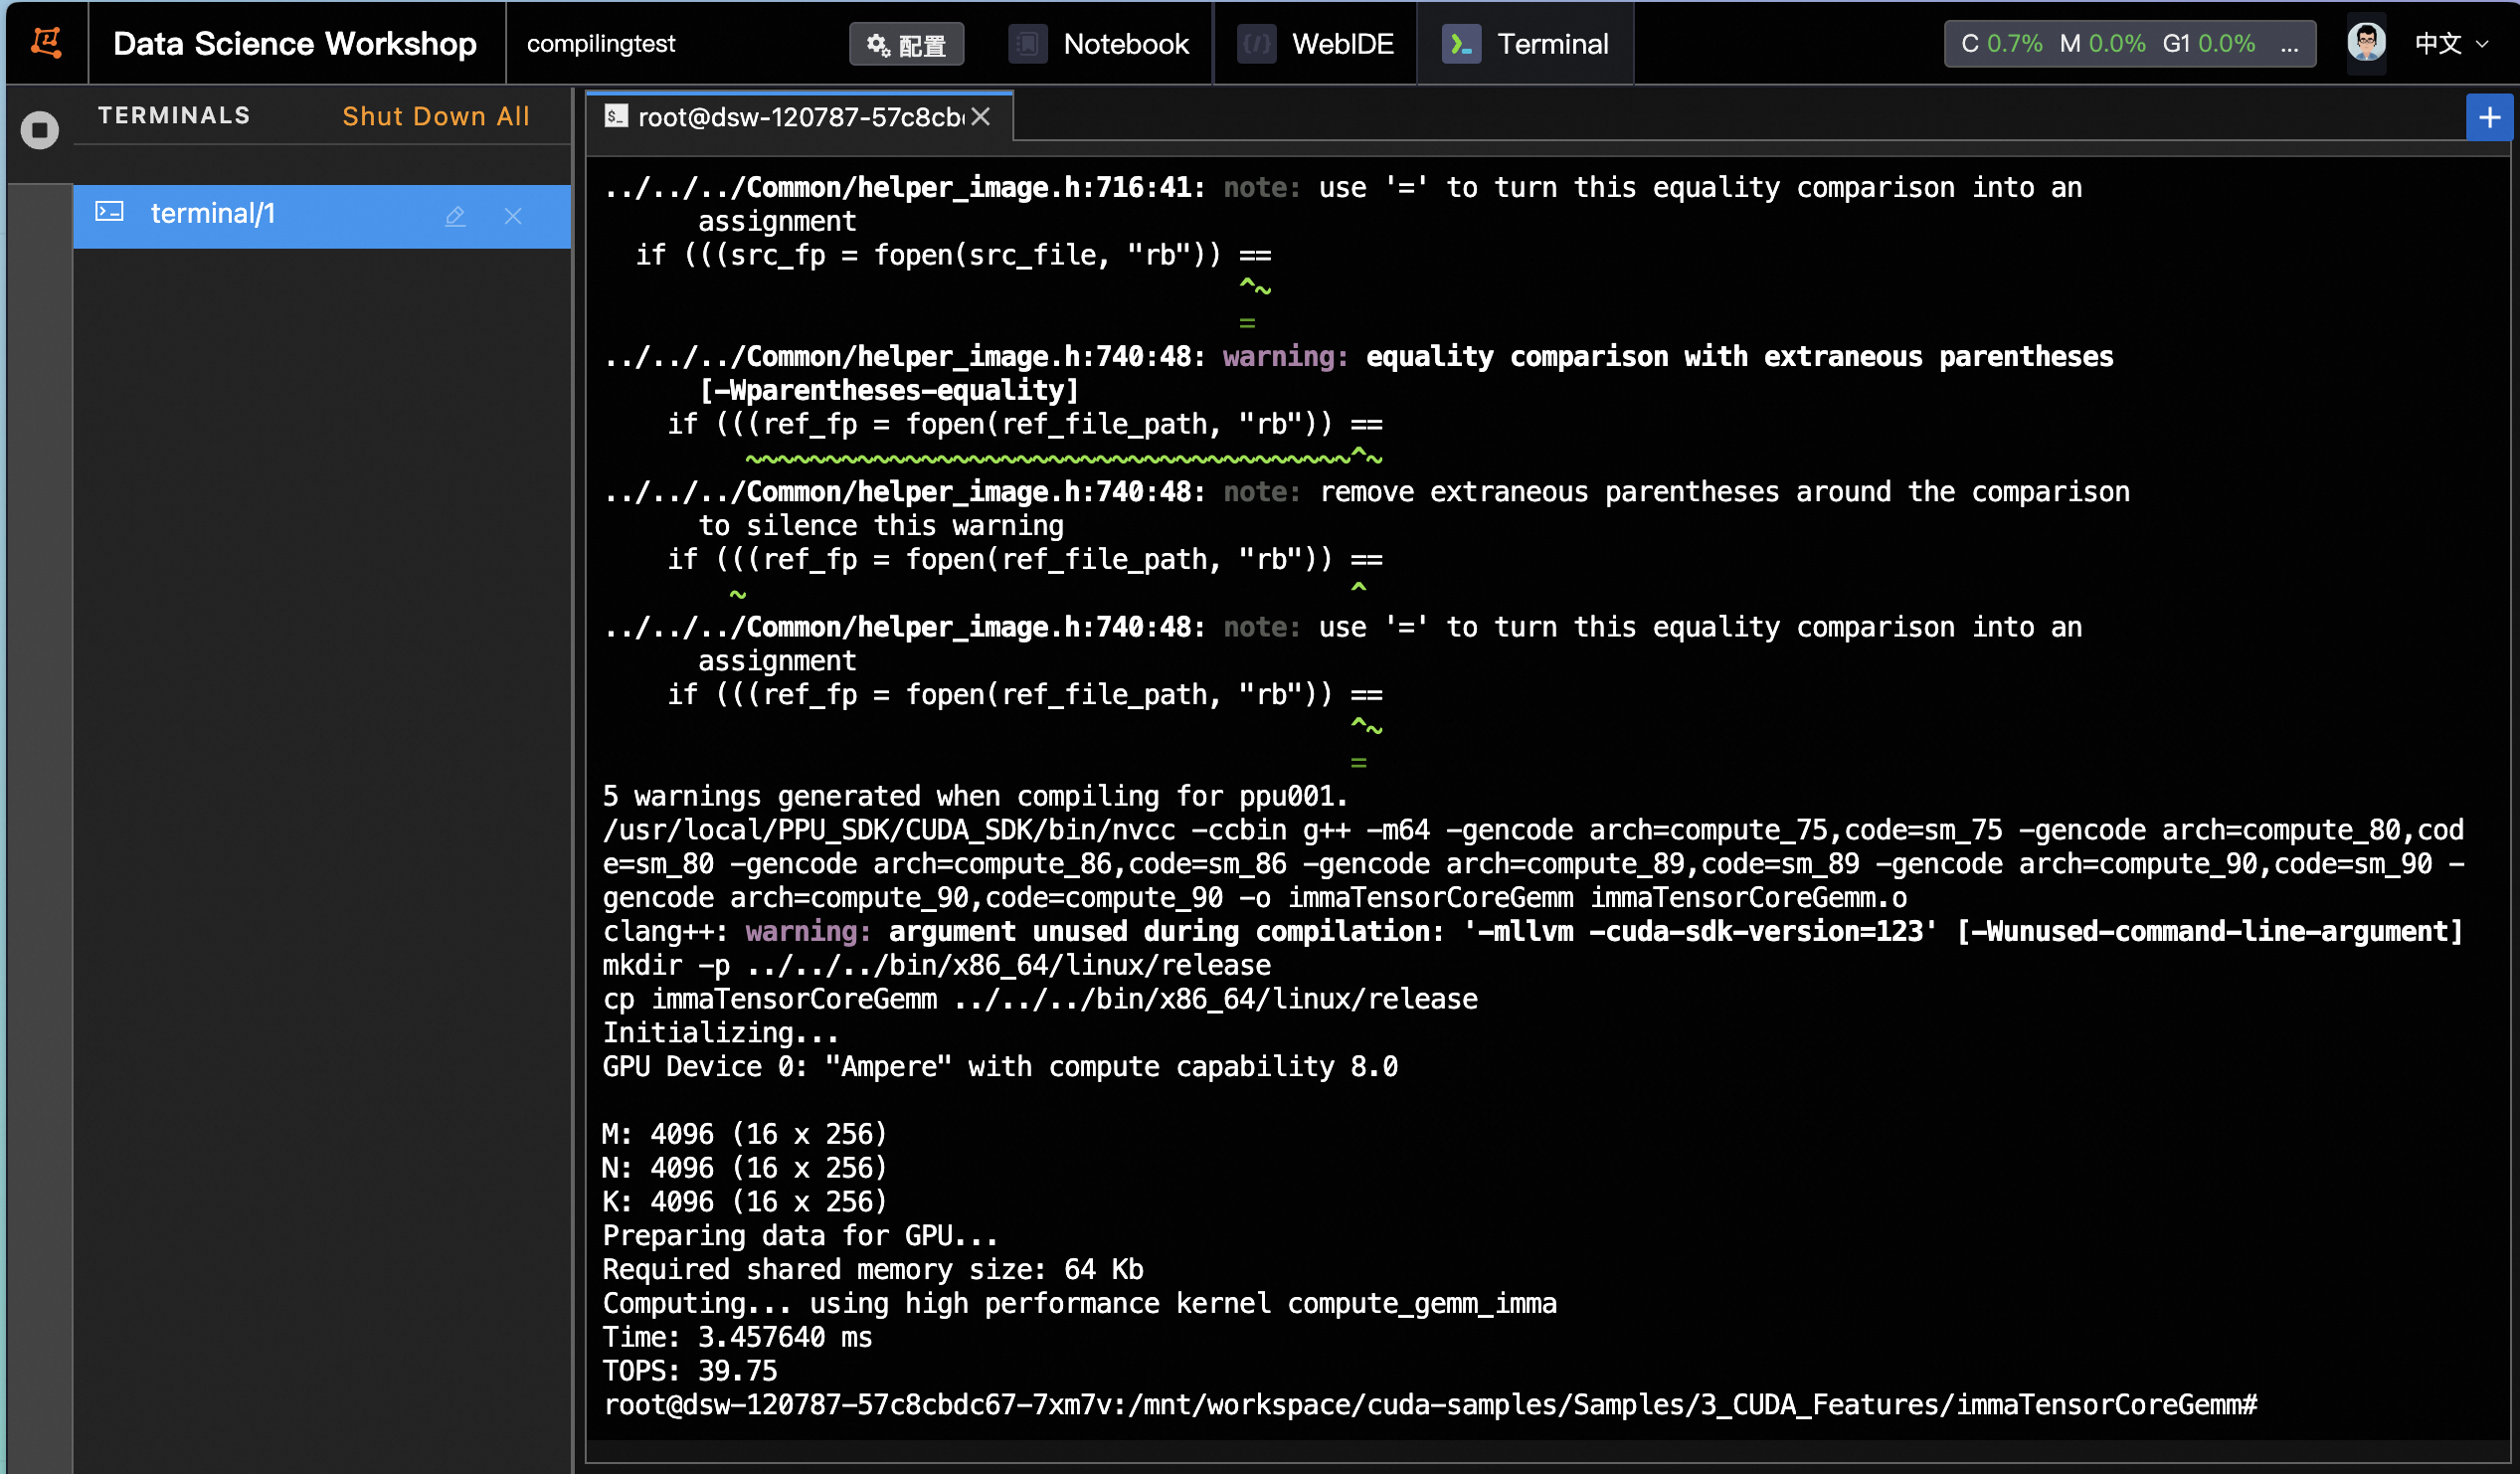Click the compilingtest instance name

tap(601, 44)
